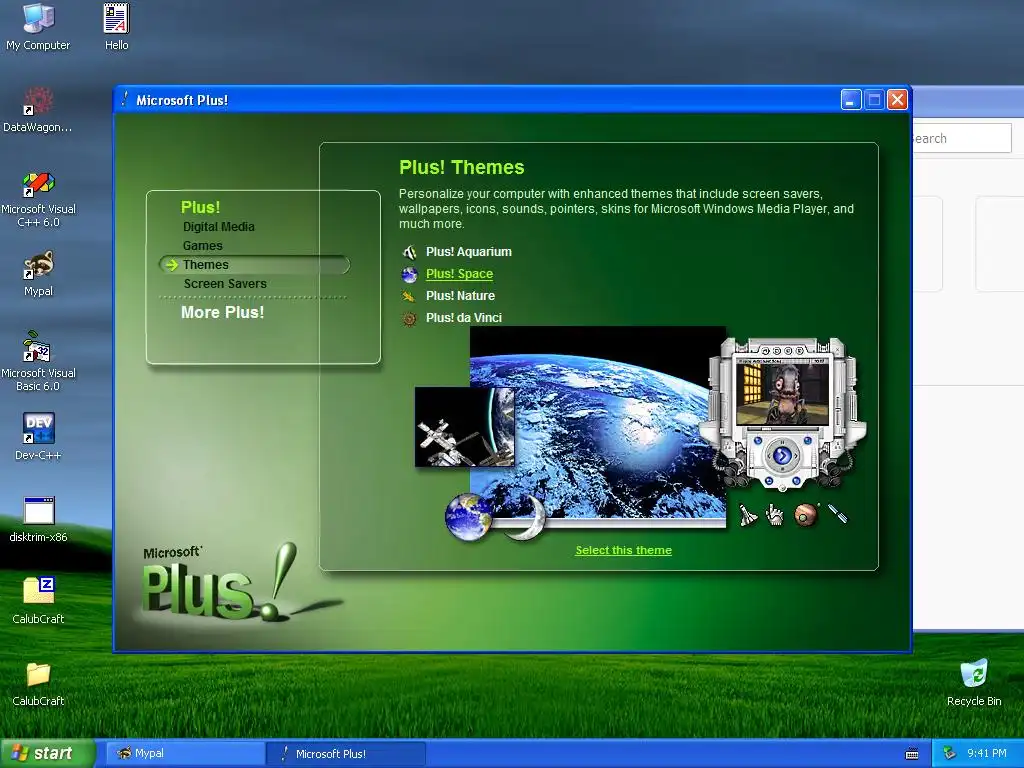Click the Earth wallpaper preview image
The image size is (1024, 768).
click(x=598, y=426)
